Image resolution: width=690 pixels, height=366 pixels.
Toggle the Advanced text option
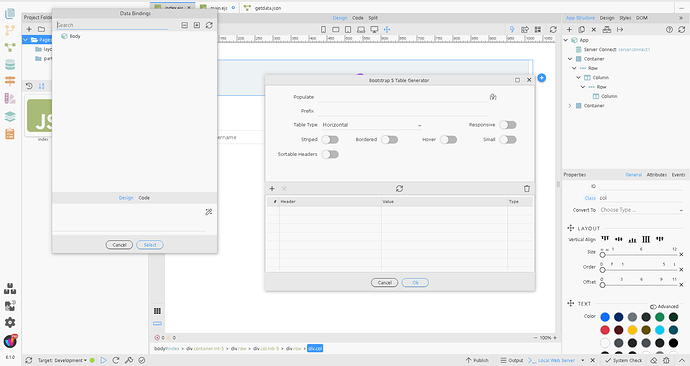tap(653, 307)
